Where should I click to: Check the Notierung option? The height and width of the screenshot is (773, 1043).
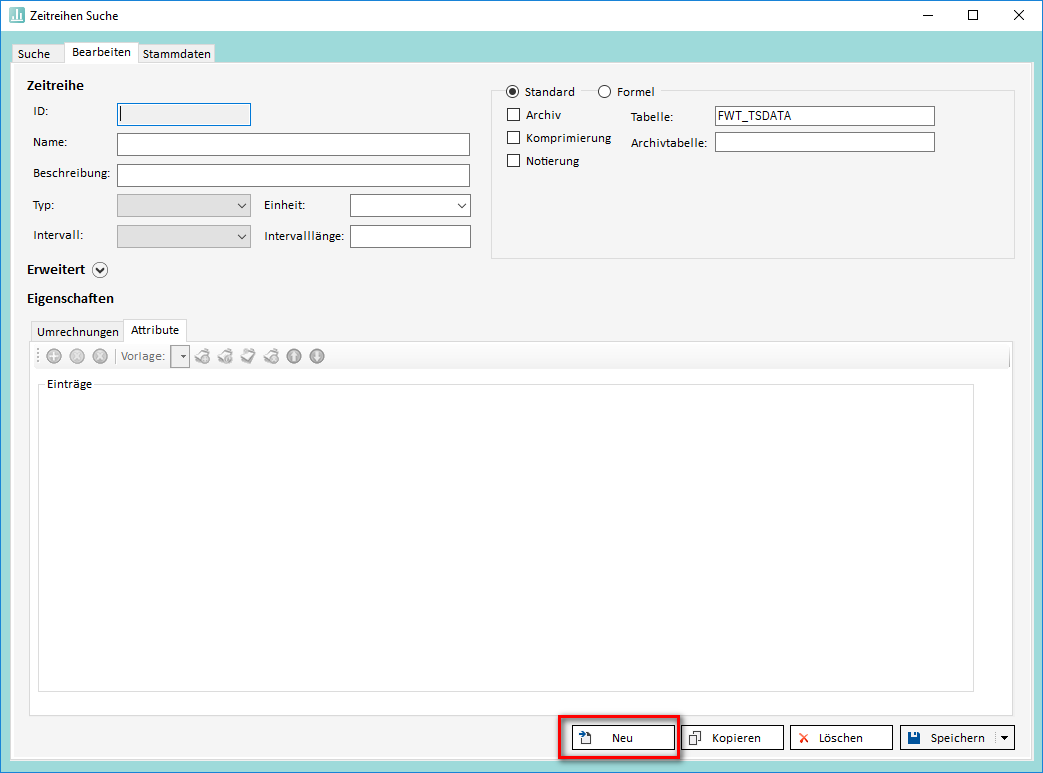[514, 161]
